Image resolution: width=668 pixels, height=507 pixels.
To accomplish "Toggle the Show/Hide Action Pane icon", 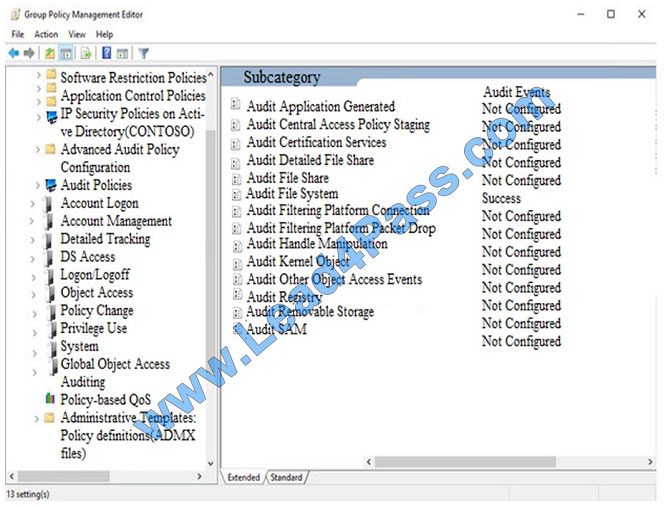I will [122, 53].
